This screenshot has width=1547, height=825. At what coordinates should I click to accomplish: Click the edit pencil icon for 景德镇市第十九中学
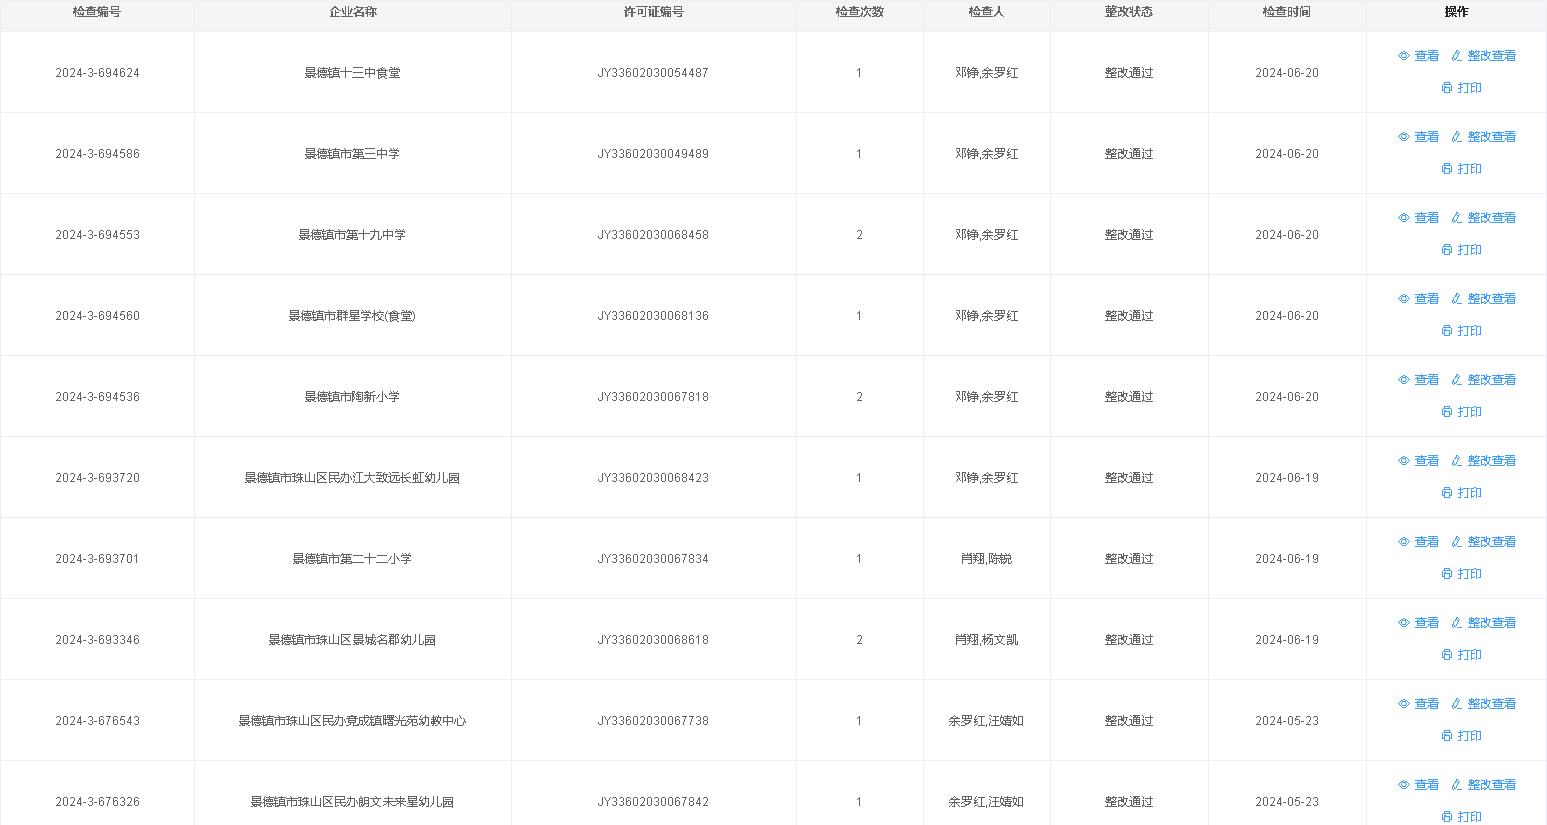coord(1457,218)
